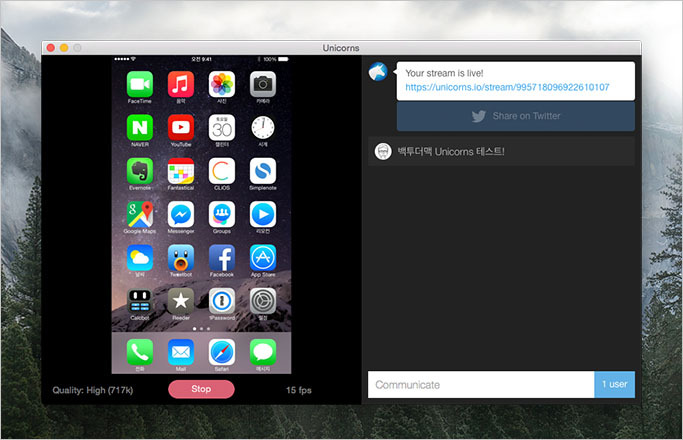Click the 1 user button

(615, 385)
